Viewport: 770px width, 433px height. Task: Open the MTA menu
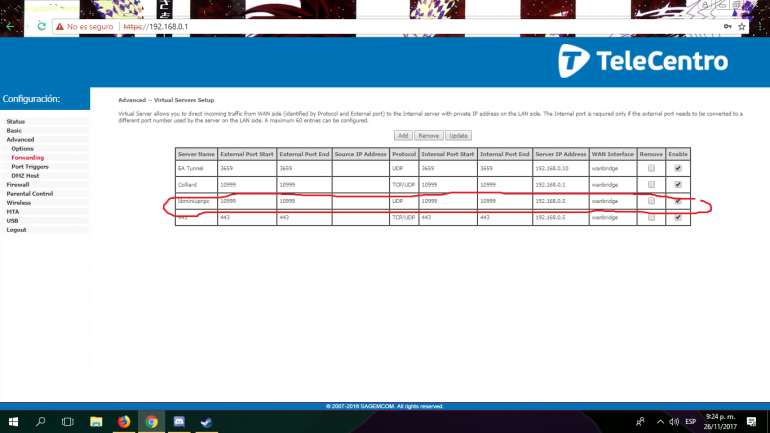[13, 212]
